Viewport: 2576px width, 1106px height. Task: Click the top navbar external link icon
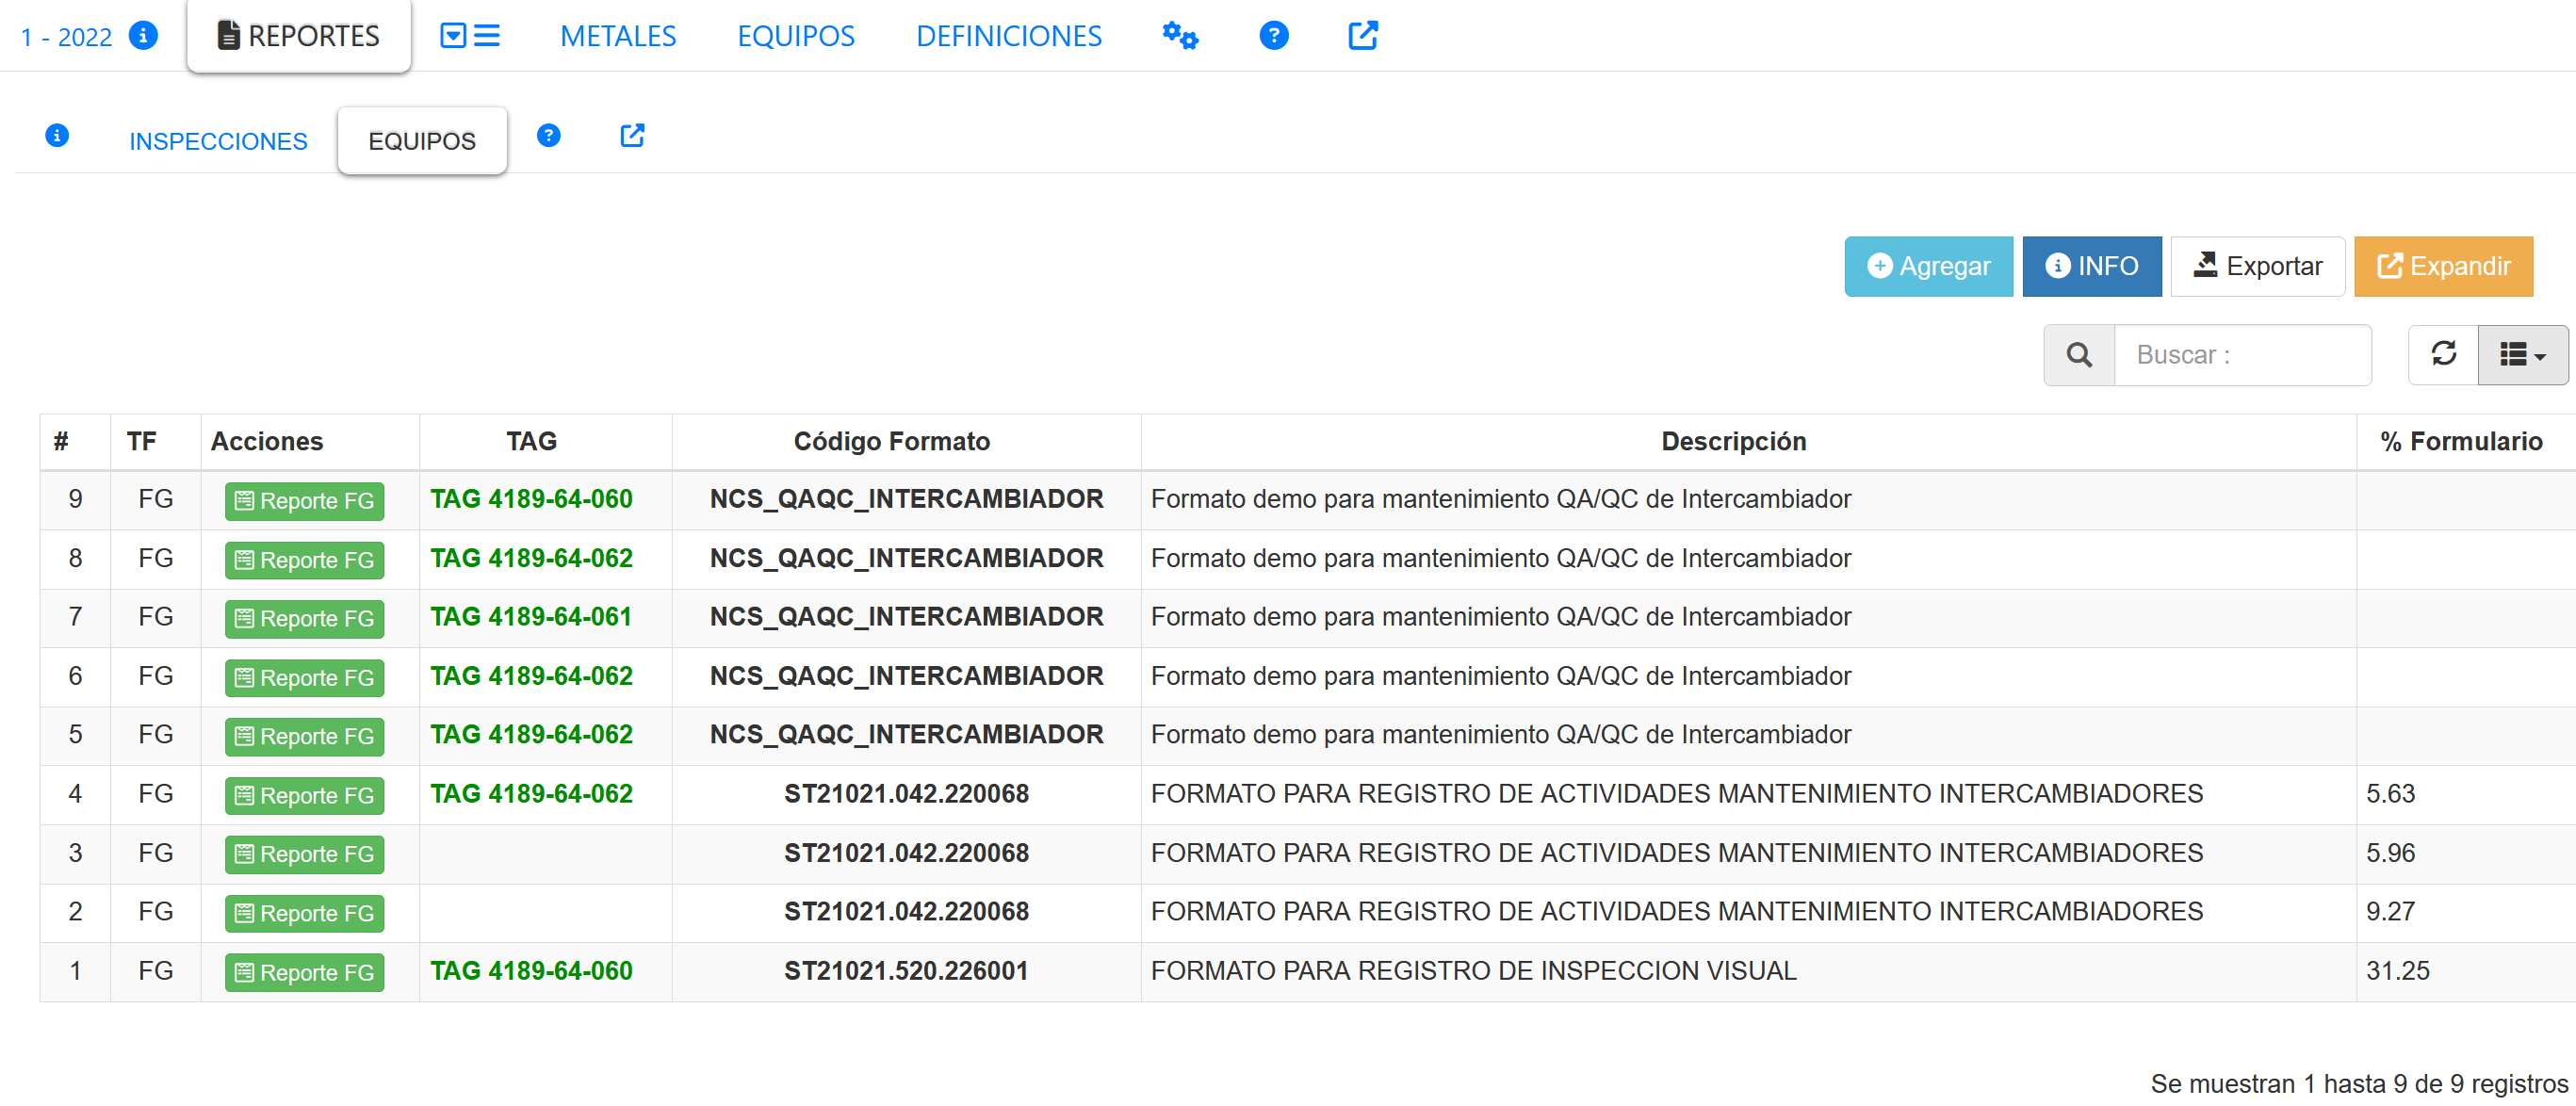coord(1362,36)
